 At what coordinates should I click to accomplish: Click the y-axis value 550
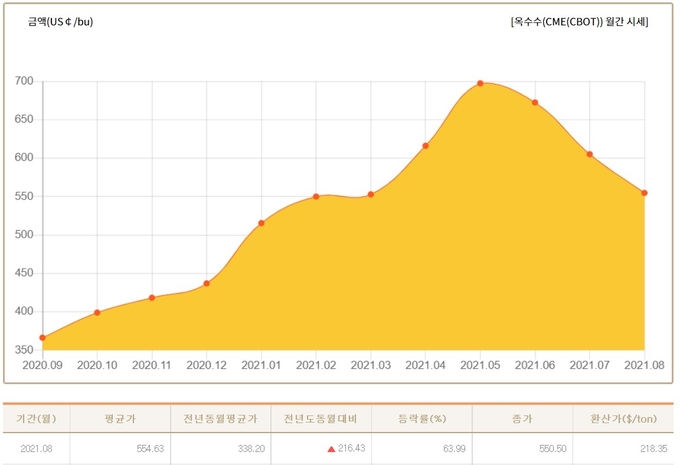(x=24, y=196)
